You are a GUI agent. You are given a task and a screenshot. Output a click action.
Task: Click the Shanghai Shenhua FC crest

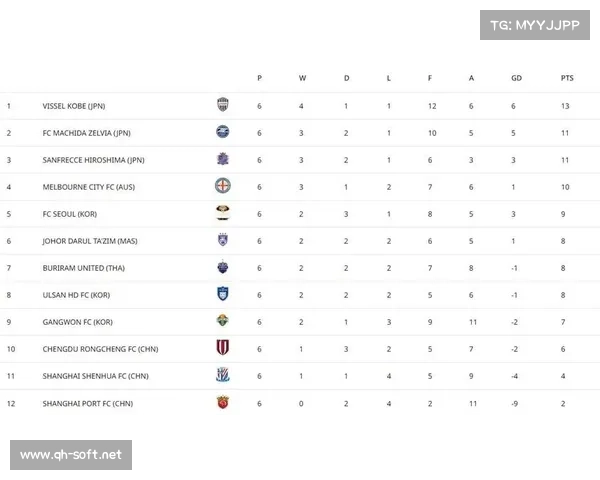(x=223, y=375)
